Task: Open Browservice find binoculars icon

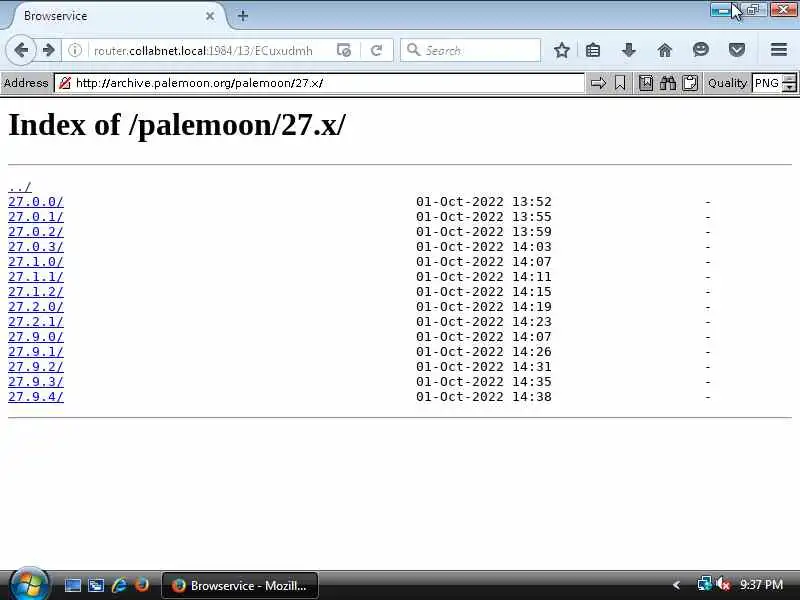Action: [668, 83]
